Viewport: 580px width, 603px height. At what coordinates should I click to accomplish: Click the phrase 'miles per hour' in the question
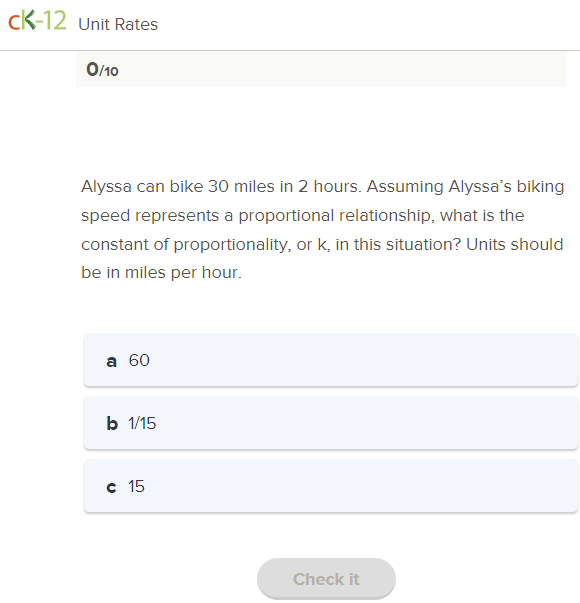pyautogui.click(x=182, y=273)
